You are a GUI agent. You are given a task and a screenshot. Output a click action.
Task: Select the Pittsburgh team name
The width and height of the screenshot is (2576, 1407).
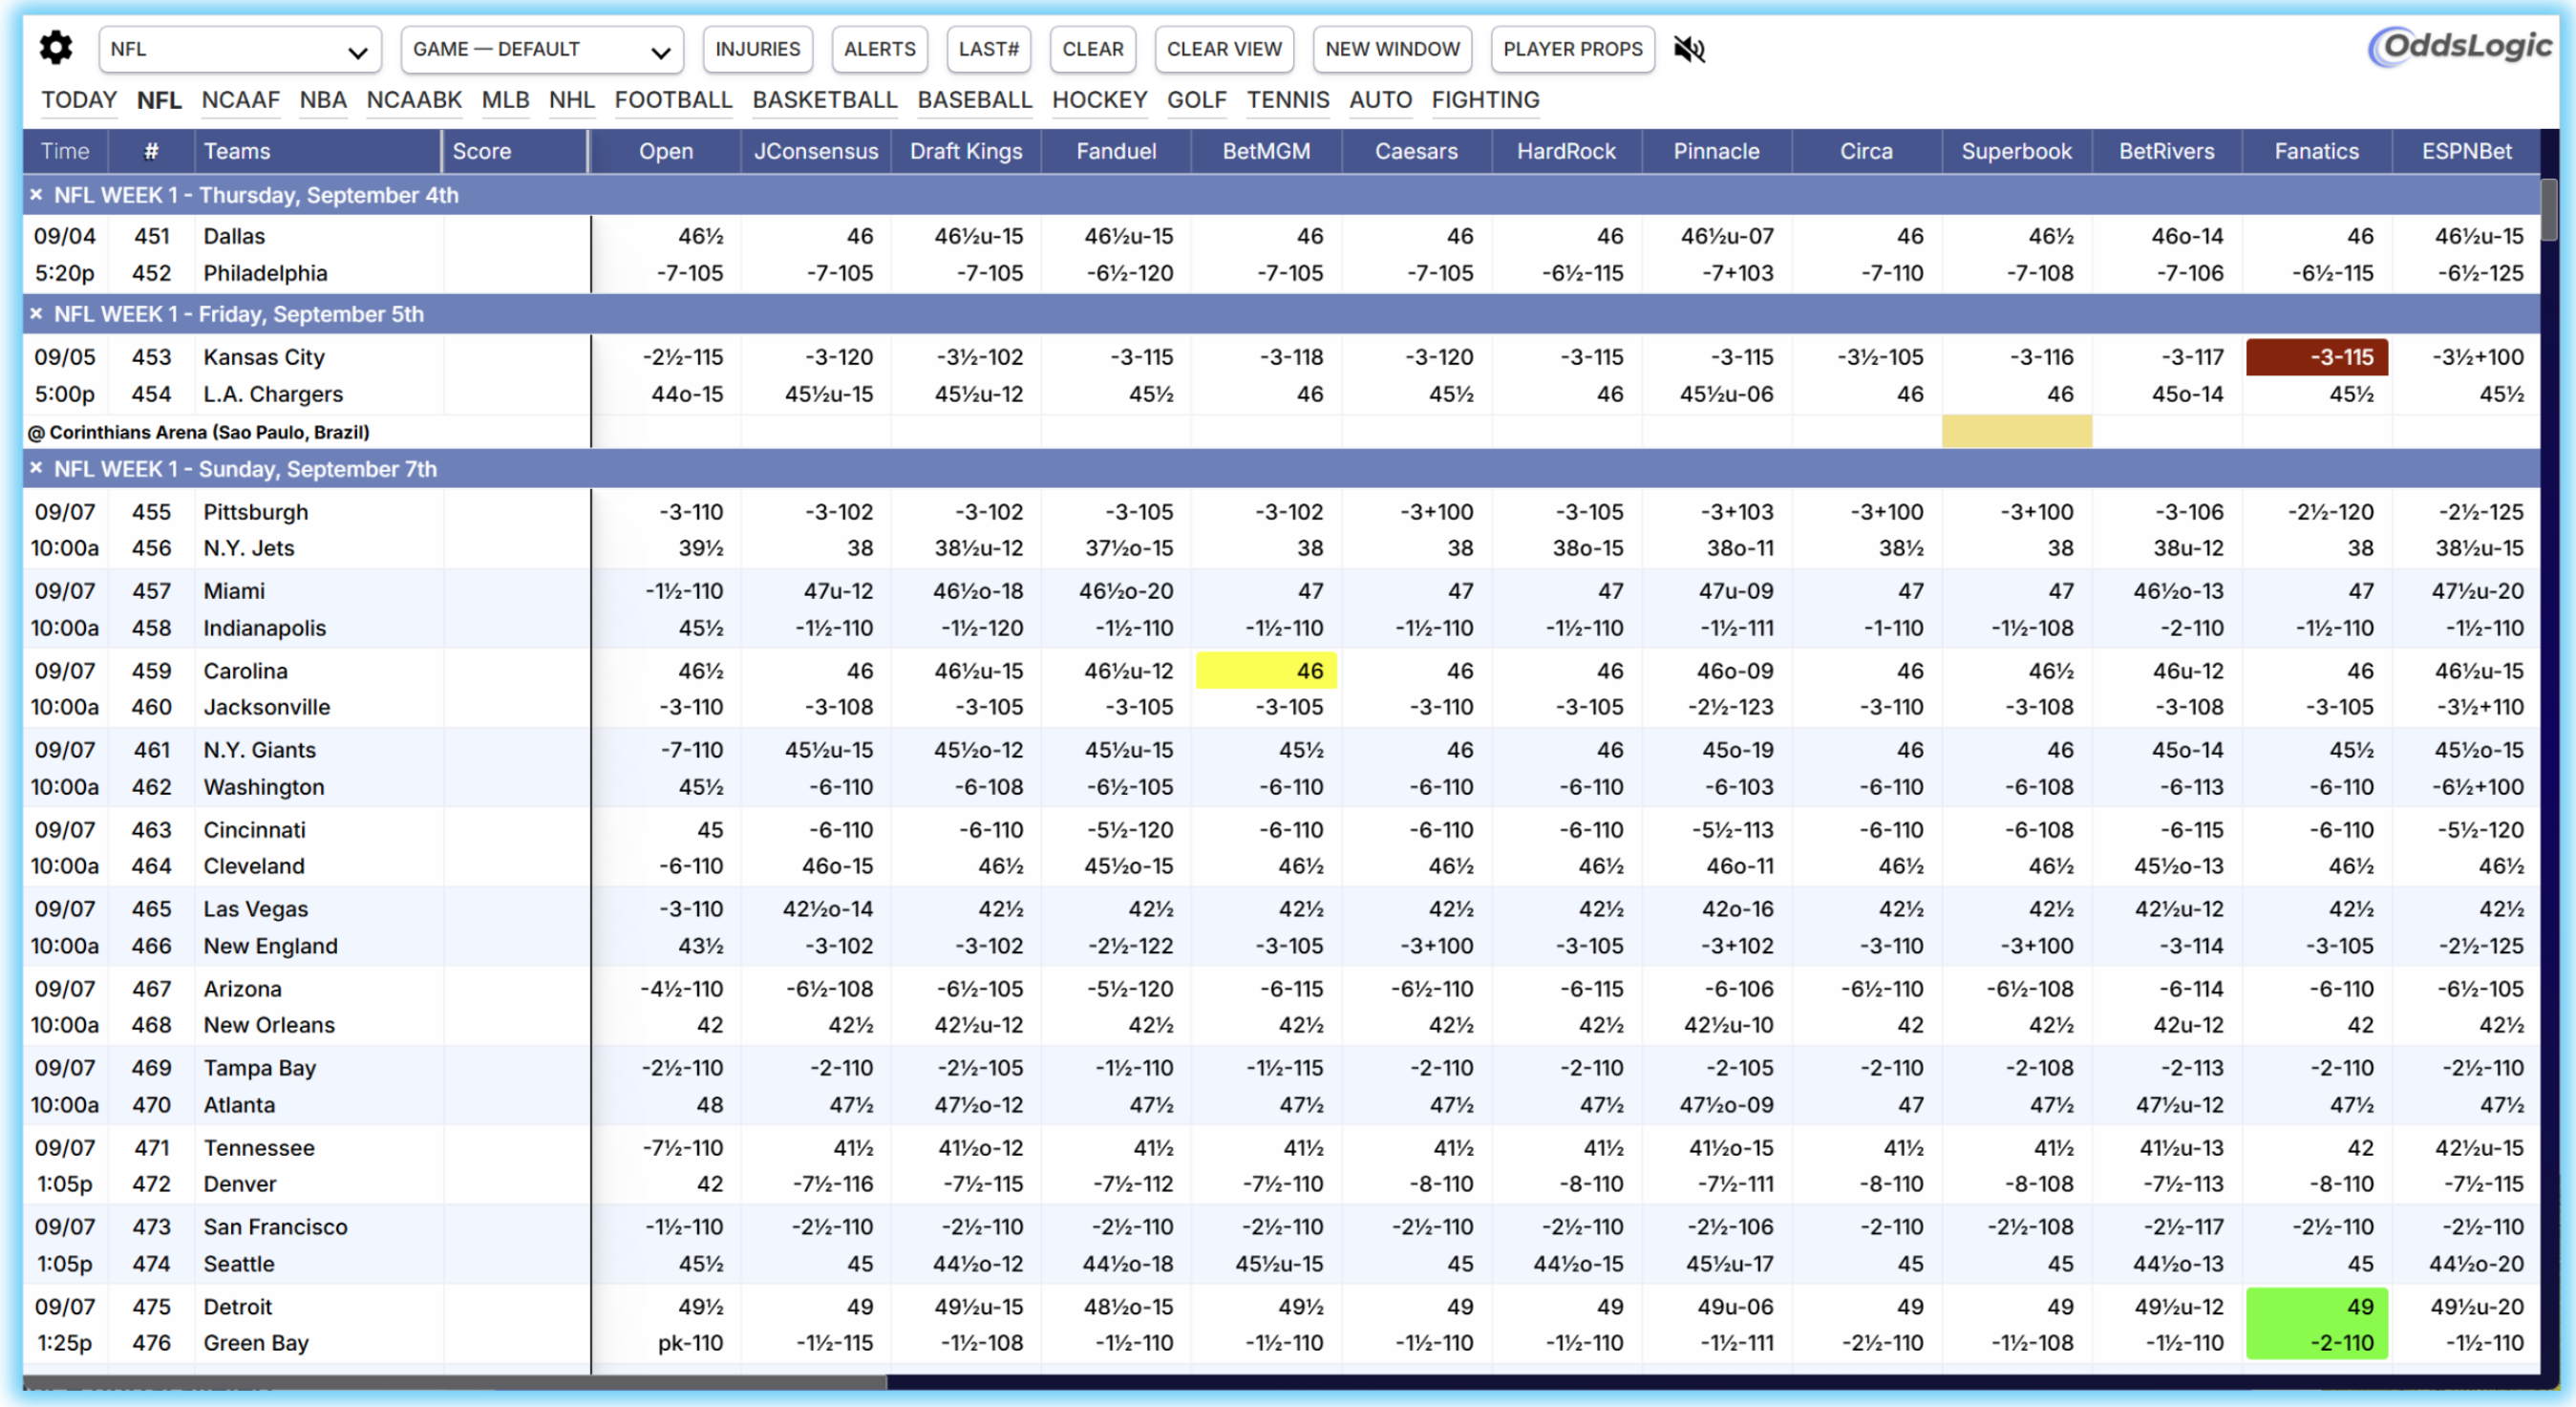256,512
